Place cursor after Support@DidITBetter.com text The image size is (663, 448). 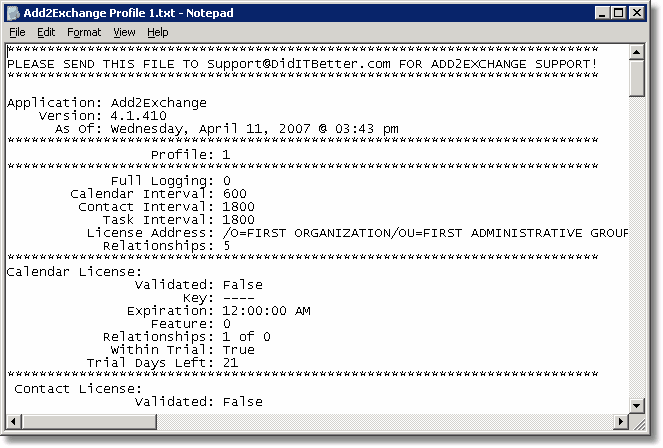(392, 64)
